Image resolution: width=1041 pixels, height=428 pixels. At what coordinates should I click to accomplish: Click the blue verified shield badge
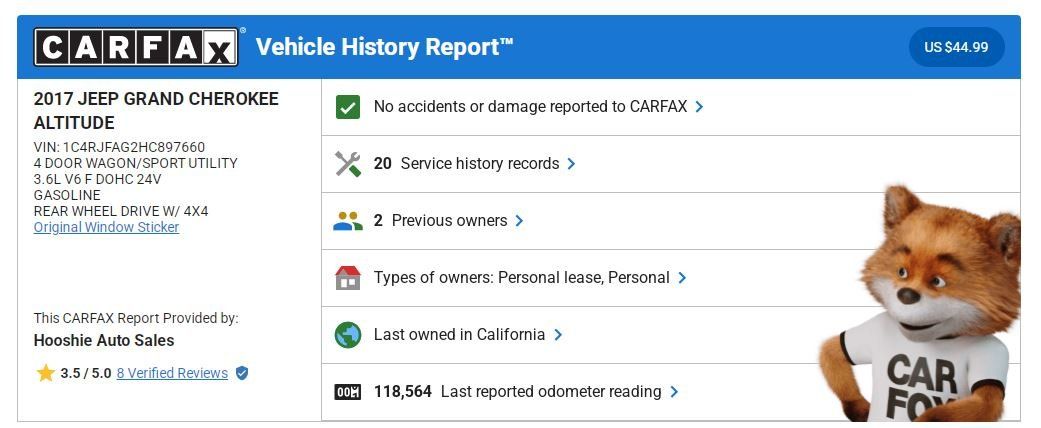coord(242,374)
